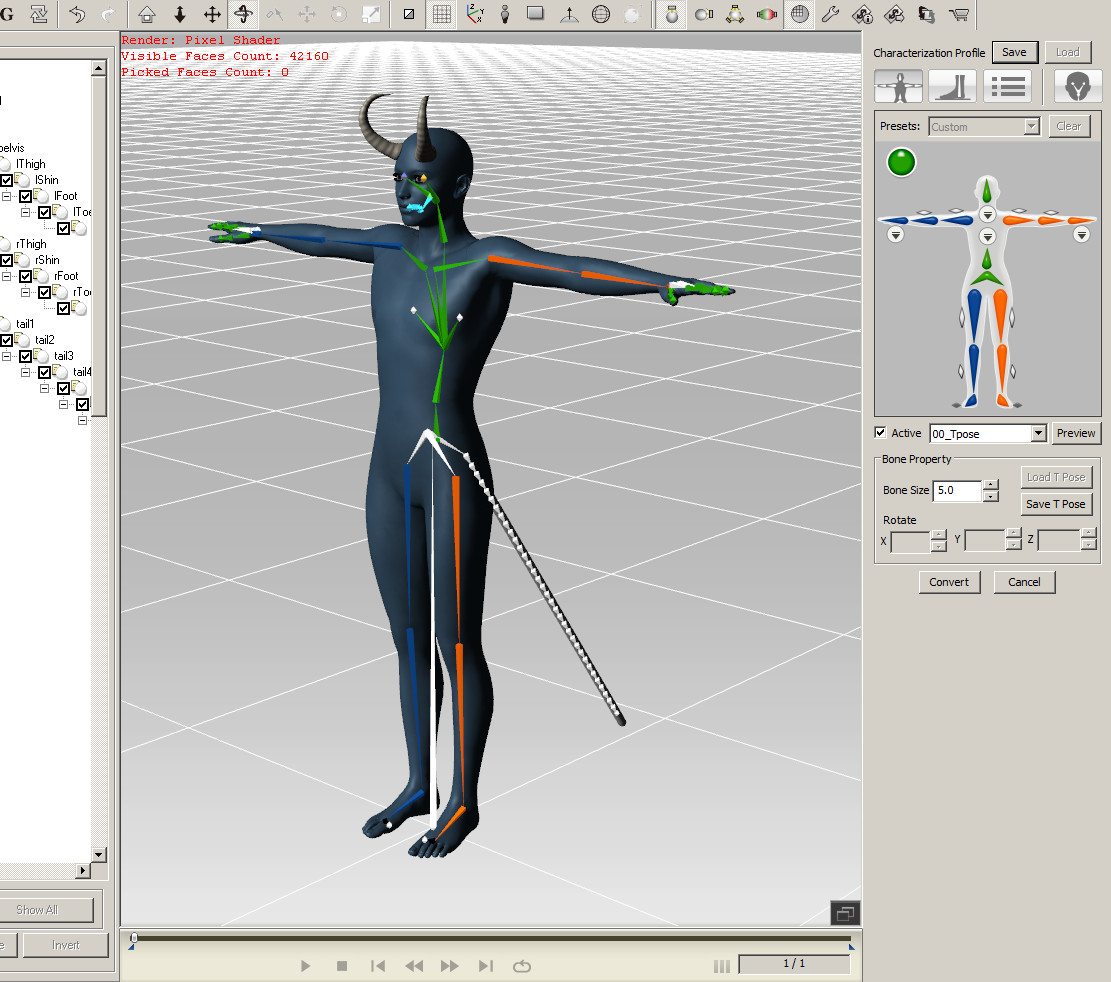Viewport: 1111px width, 982px height.
Task: Toggle the grid display toolbar icon
Action: (x=442, y=14)
